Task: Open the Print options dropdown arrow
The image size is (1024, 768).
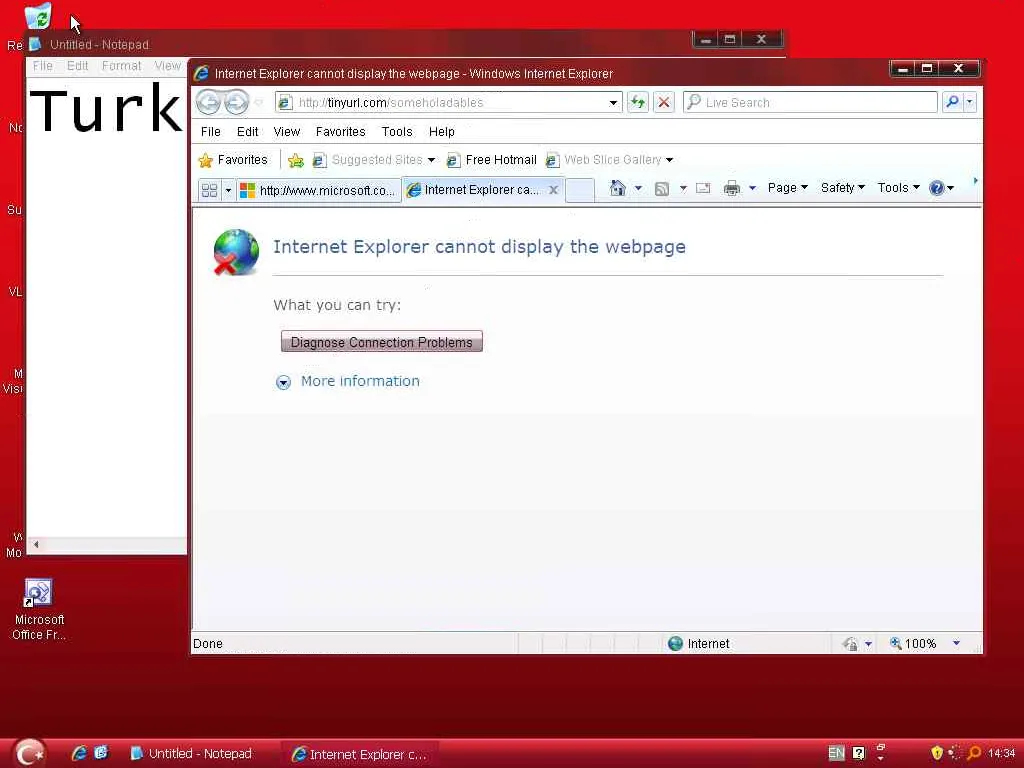Action: [x=752, y=189]
